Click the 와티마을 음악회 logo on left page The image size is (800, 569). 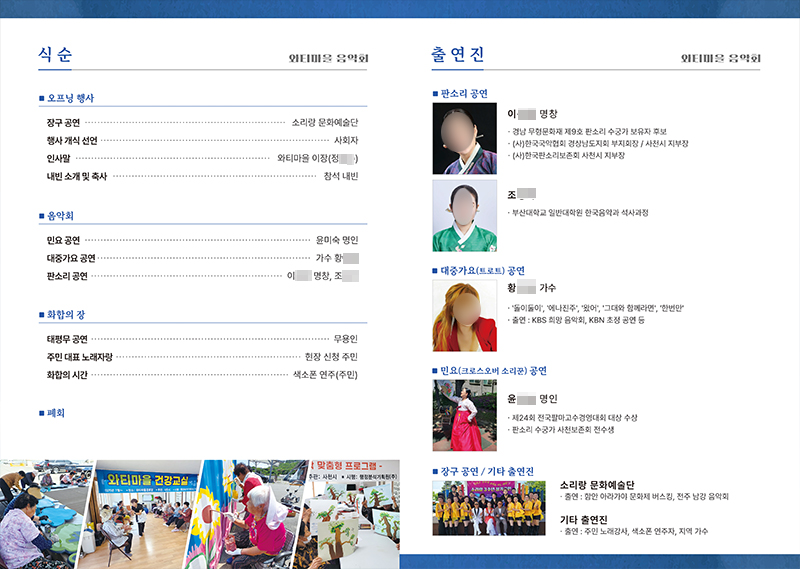coord(329,59)
